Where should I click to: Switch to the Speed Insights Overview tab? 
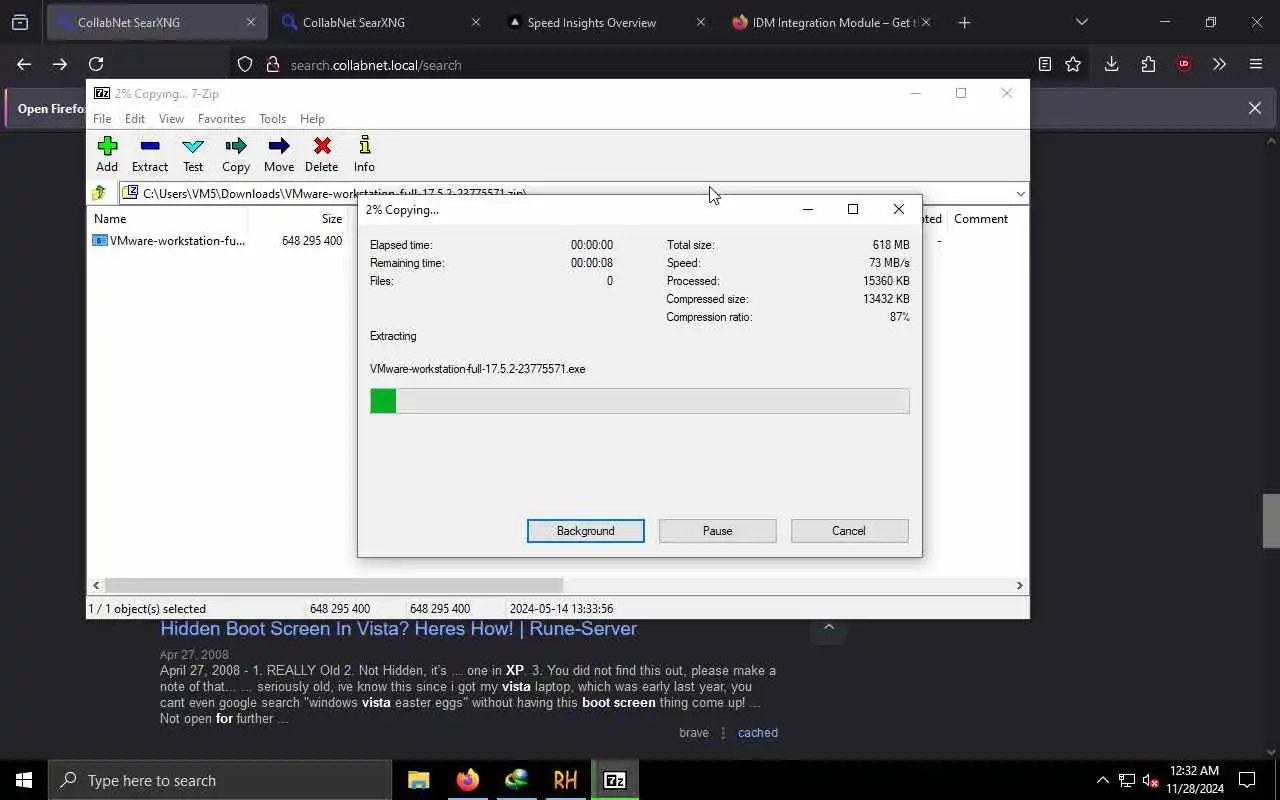(607, 22)
